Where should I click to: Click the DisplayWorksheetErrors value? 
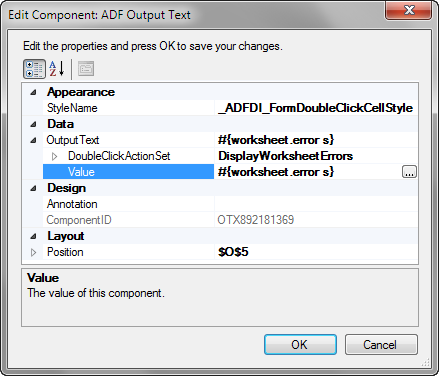[285, 156]
